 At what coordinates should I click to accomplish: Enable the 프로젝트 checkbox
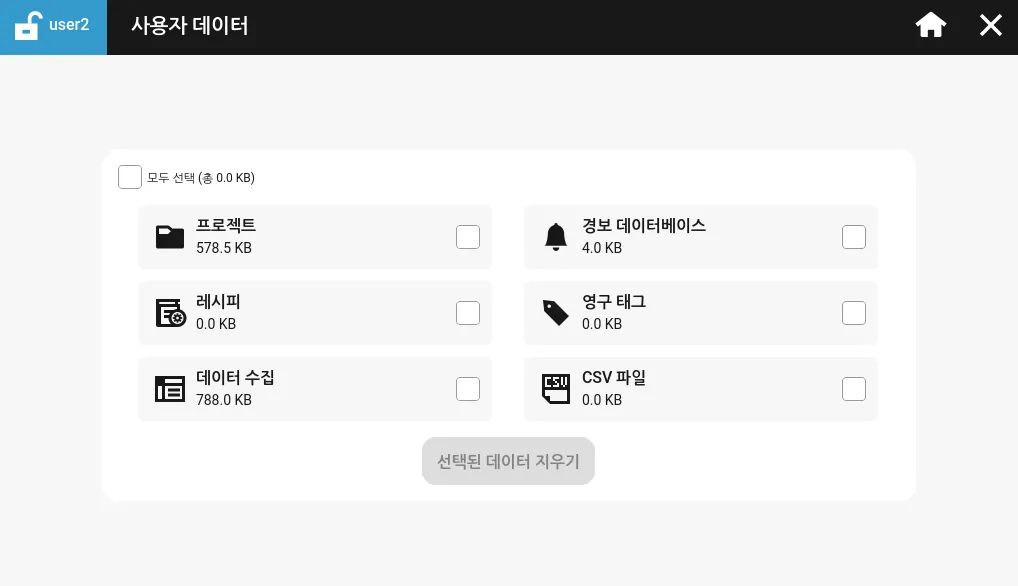tap(468, 237)
